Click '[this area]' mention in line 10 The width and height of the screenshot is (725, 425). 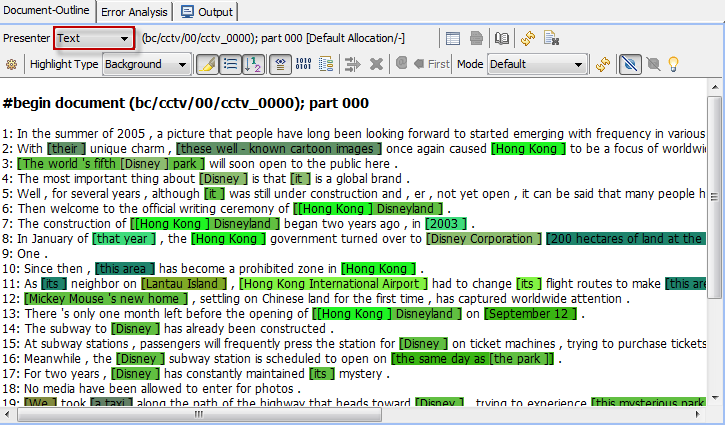click(x=125, y=269)
